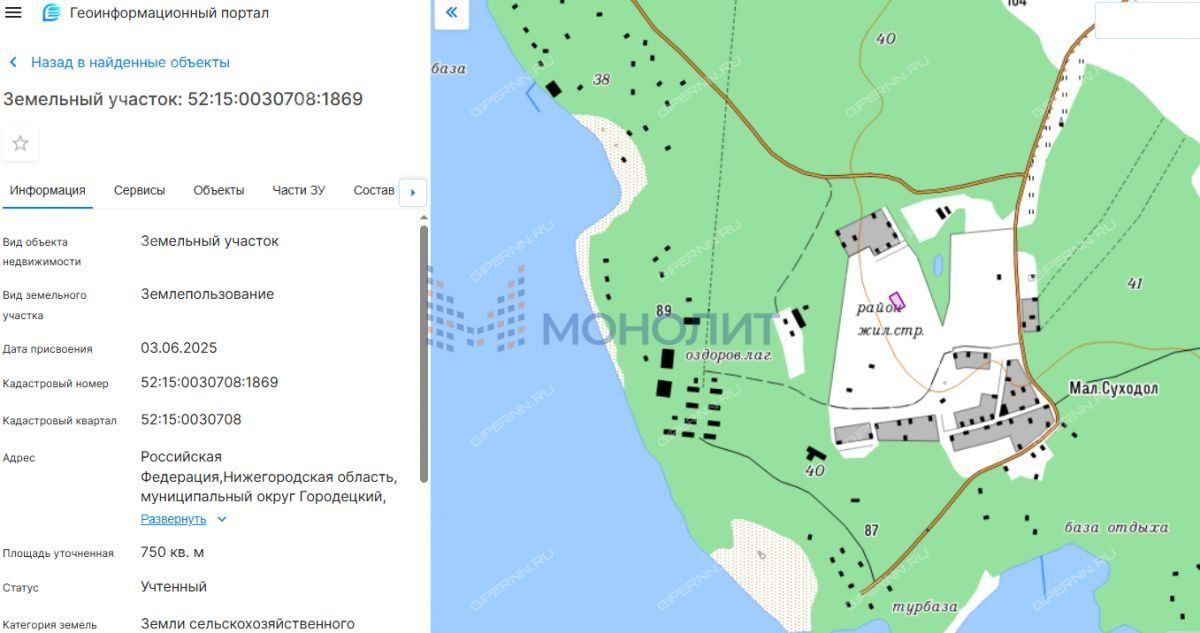
Task: Click the small blue pond on map
Action: pos(938,265)
